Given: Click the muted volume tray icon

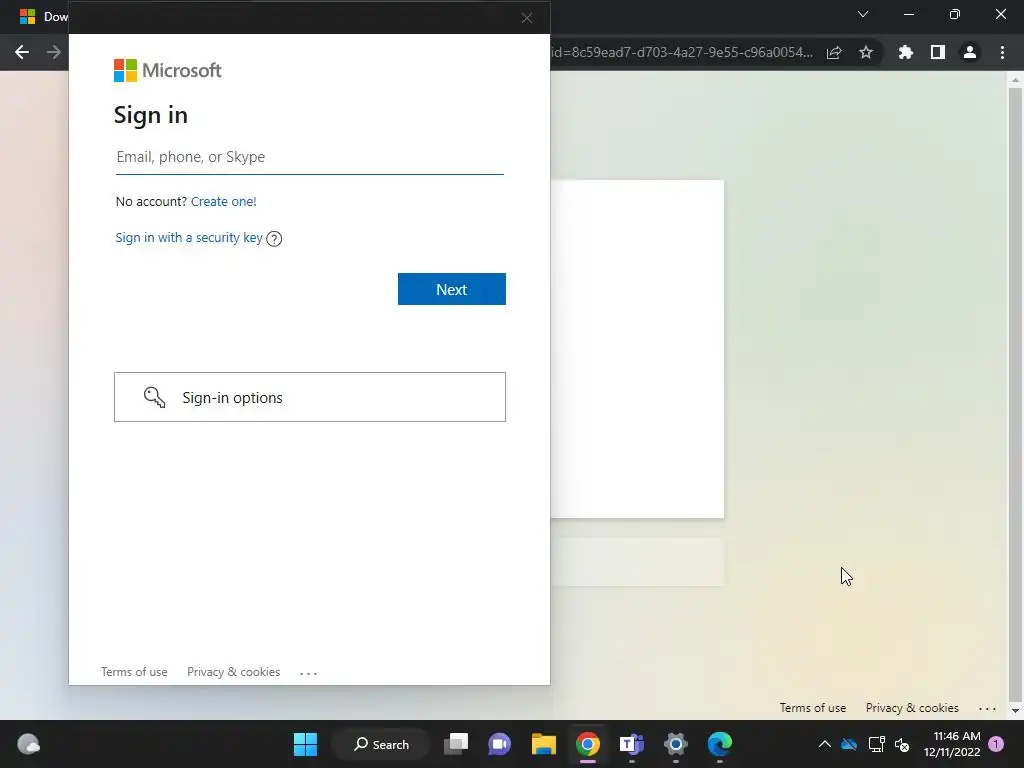Looking at the screenshot, I should 902,744.
